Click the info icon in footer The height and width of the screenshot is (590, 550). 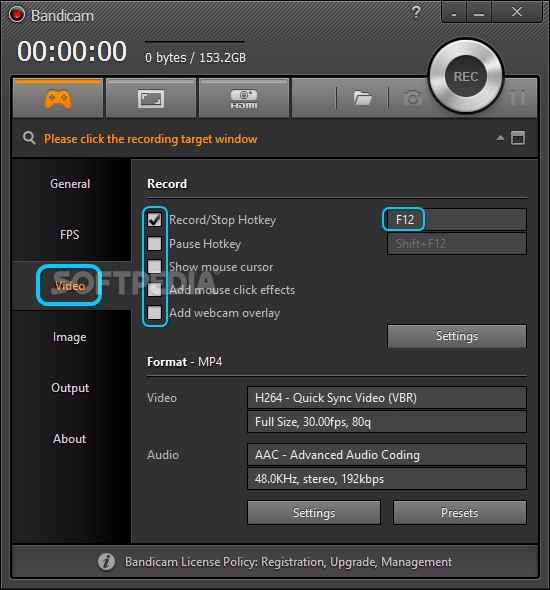pyautogui.click(x=106, y=562)
